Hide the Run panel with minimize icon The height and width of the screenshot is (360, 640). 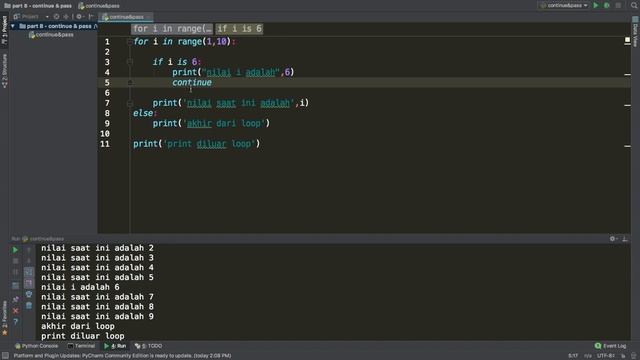point(625,239)
